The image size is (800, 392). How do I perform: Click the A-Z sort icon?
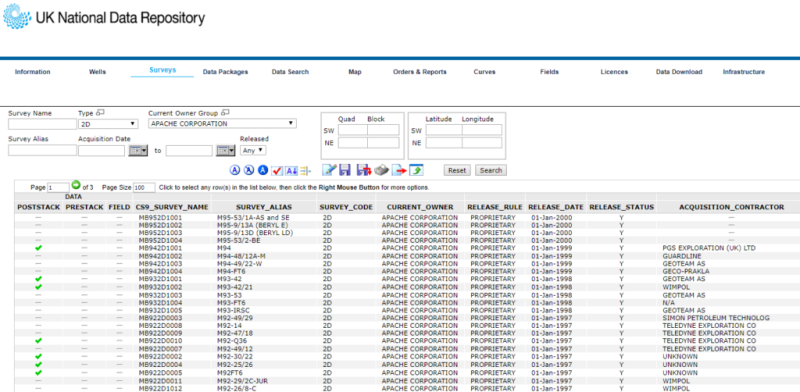[x=291, y=170]
